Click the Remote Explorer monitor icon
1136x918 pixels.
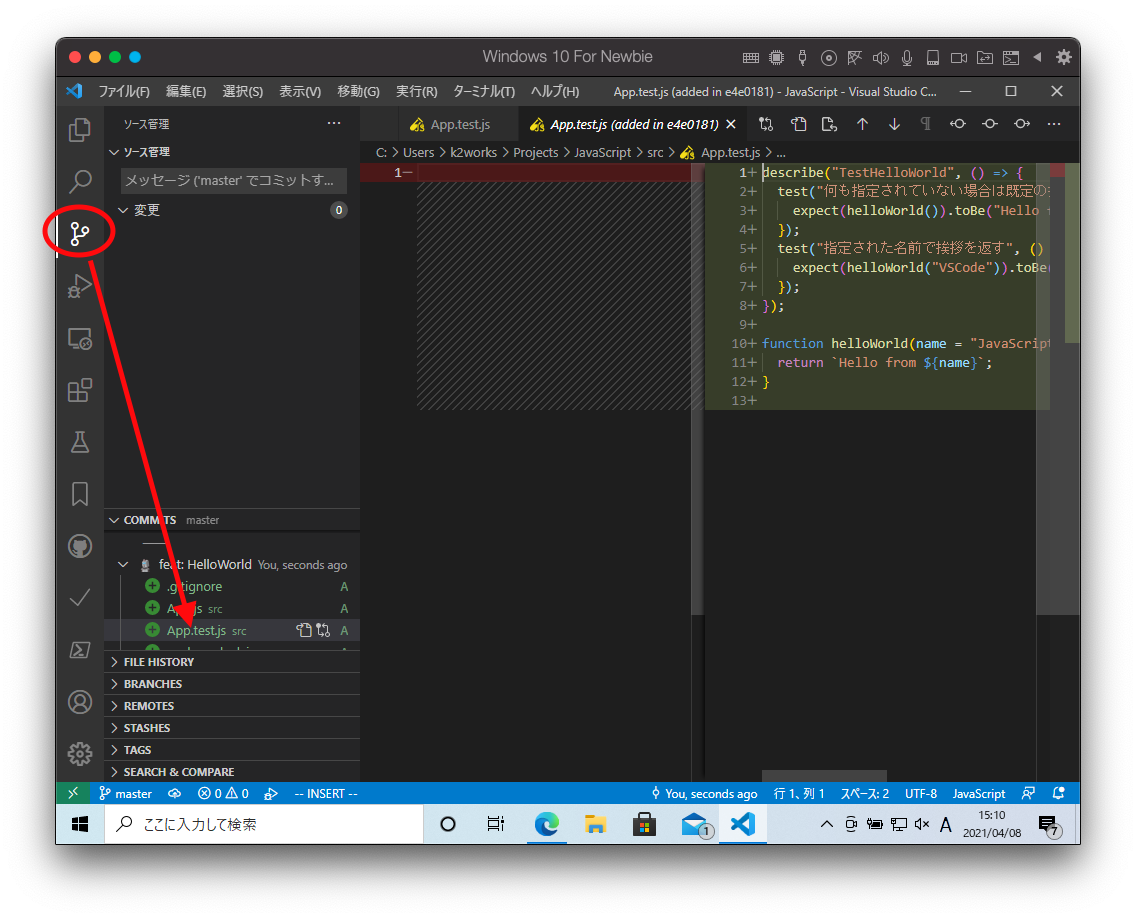pos(80,338)
